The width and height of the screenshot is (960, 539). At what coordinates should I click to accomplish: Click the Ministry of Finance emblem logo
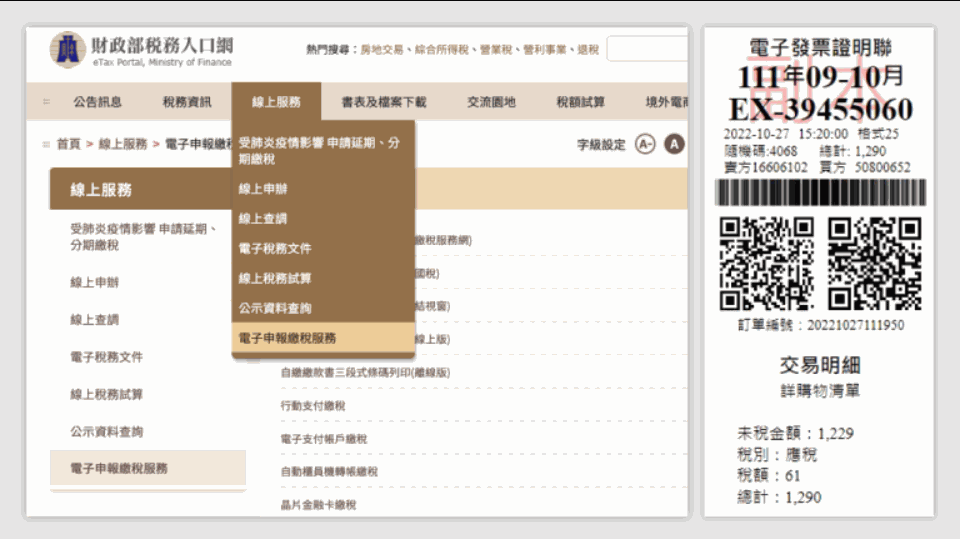tap(67, 50)
